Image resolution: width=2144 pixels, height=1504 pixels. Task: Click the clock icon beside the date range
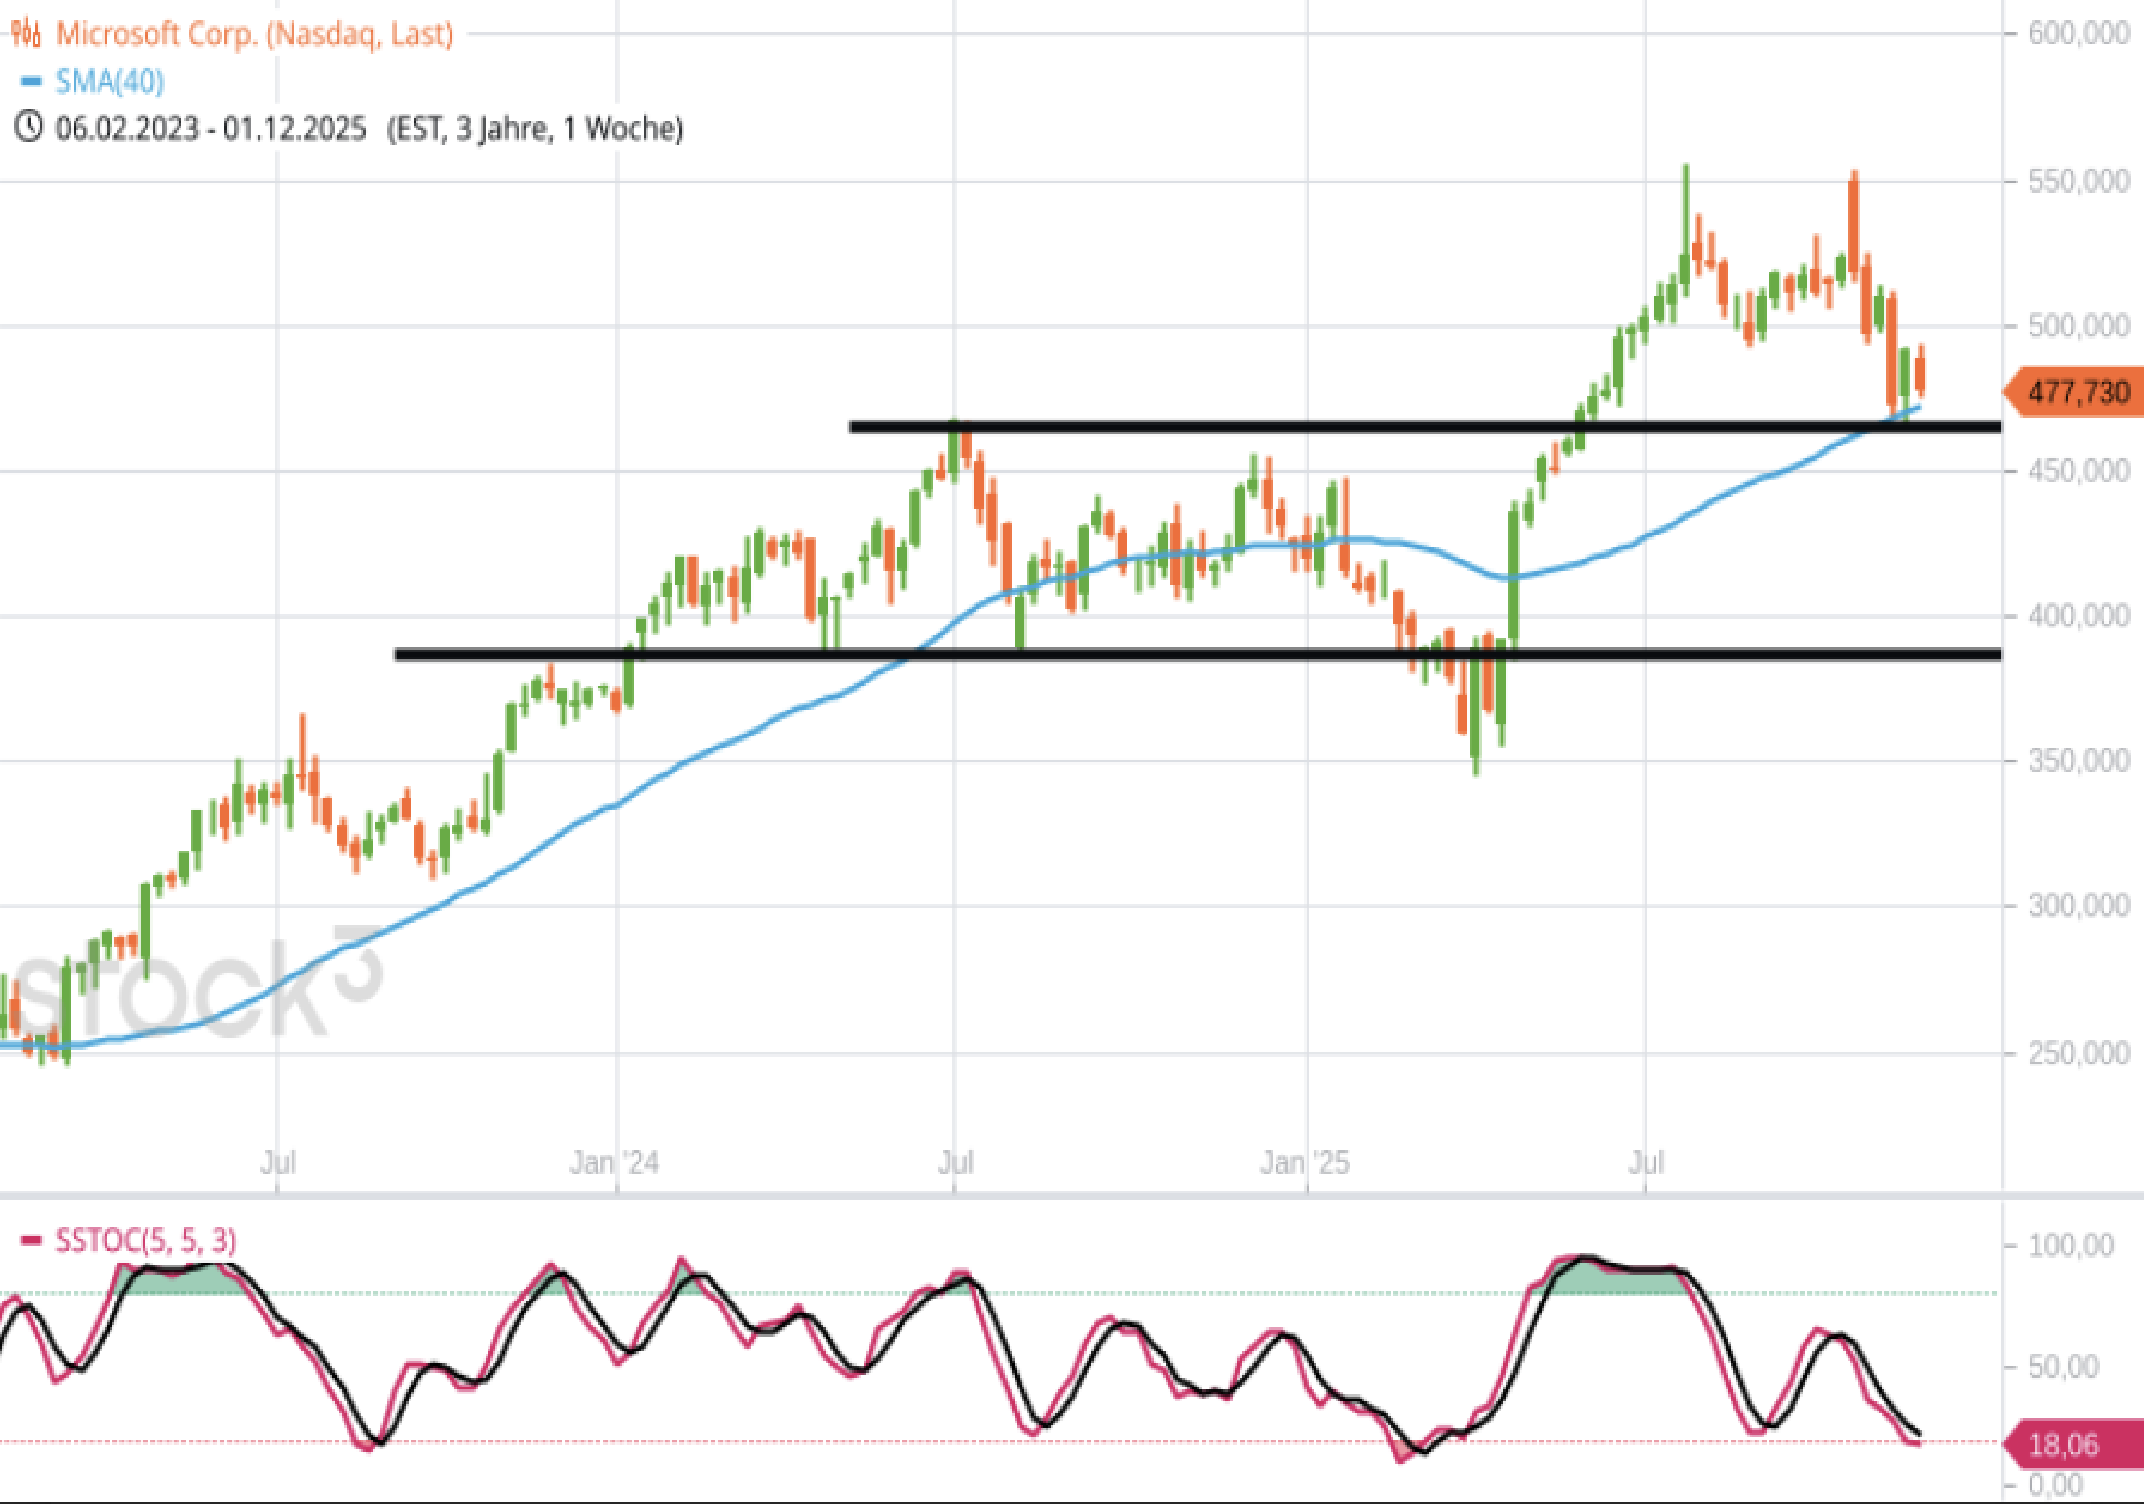pyautogui.click(x=28, y=127)
